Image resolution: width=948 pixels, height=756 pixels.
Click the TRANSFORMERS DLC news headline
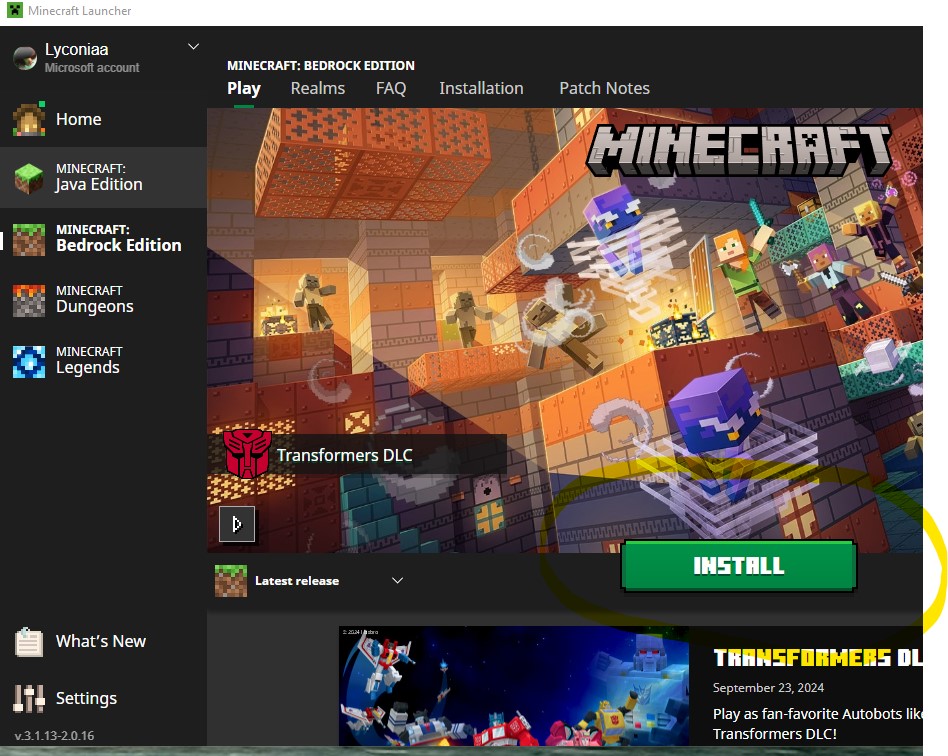click(x=817, y=657)
